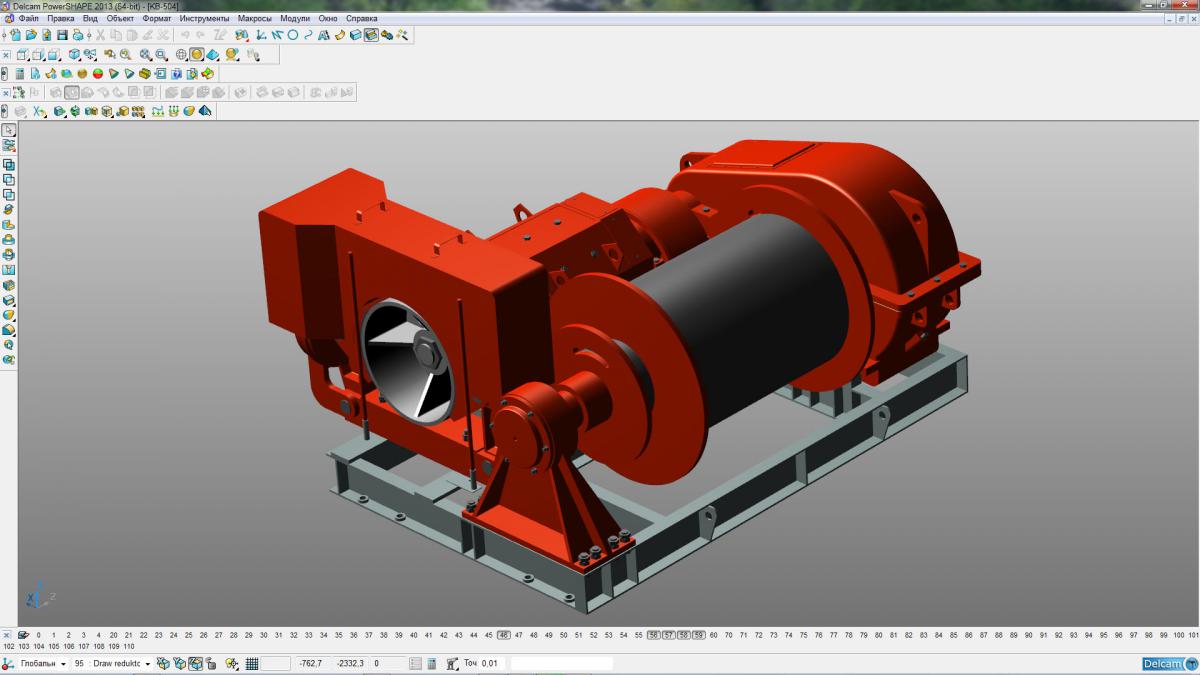The height and width of the screenshot is (675, 1200).
Task: Toggle level 100 on the levels bar
Action: tap(1178, 635)
